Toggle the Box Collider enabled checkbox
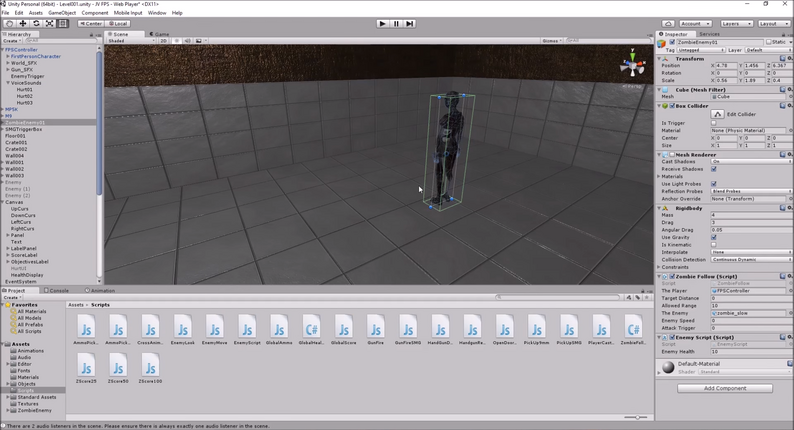Viewport: 794px width, 430px height. 672,106
